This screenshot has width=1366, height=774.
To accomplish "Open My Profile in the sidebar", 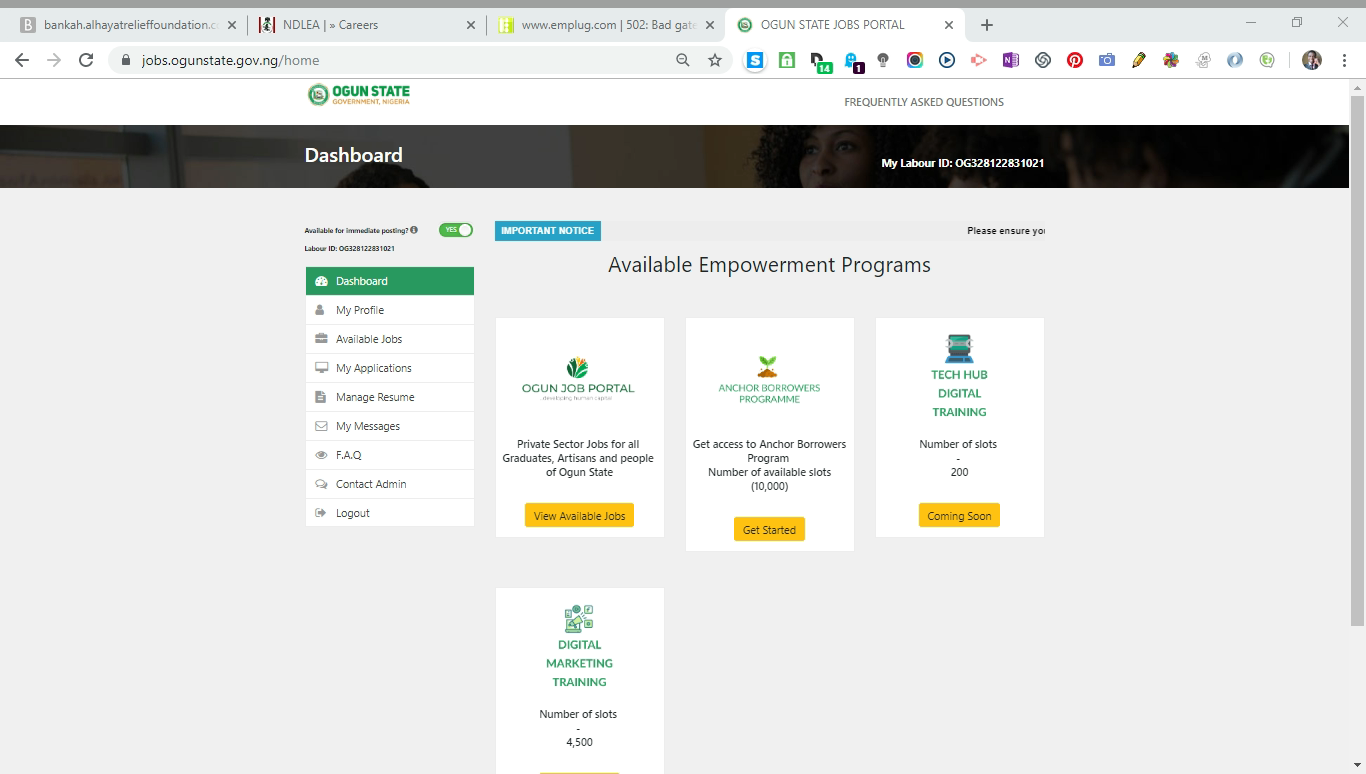I will (x=360, y=310).
